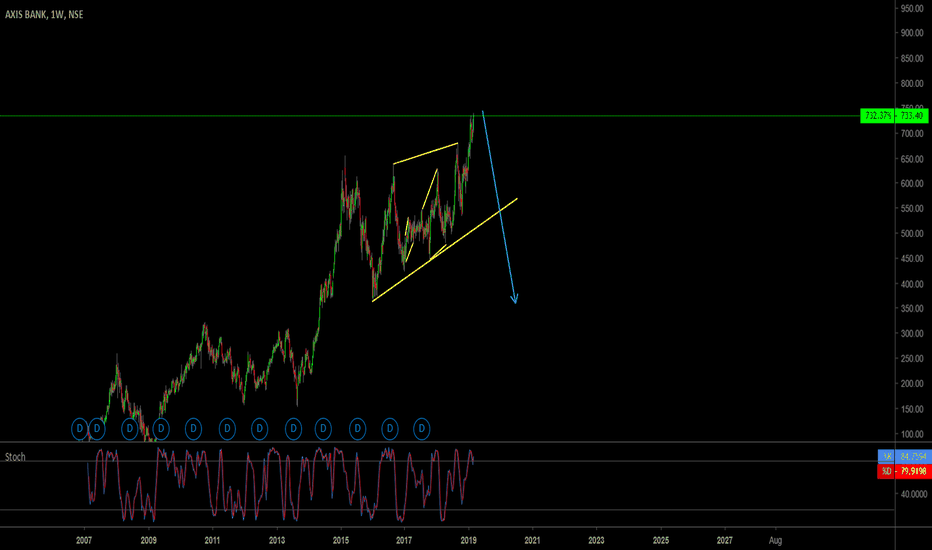Click the 2021 label on time axis
Image resolution: width=932 pixels, height=550 pixels.
coord(532,540)
